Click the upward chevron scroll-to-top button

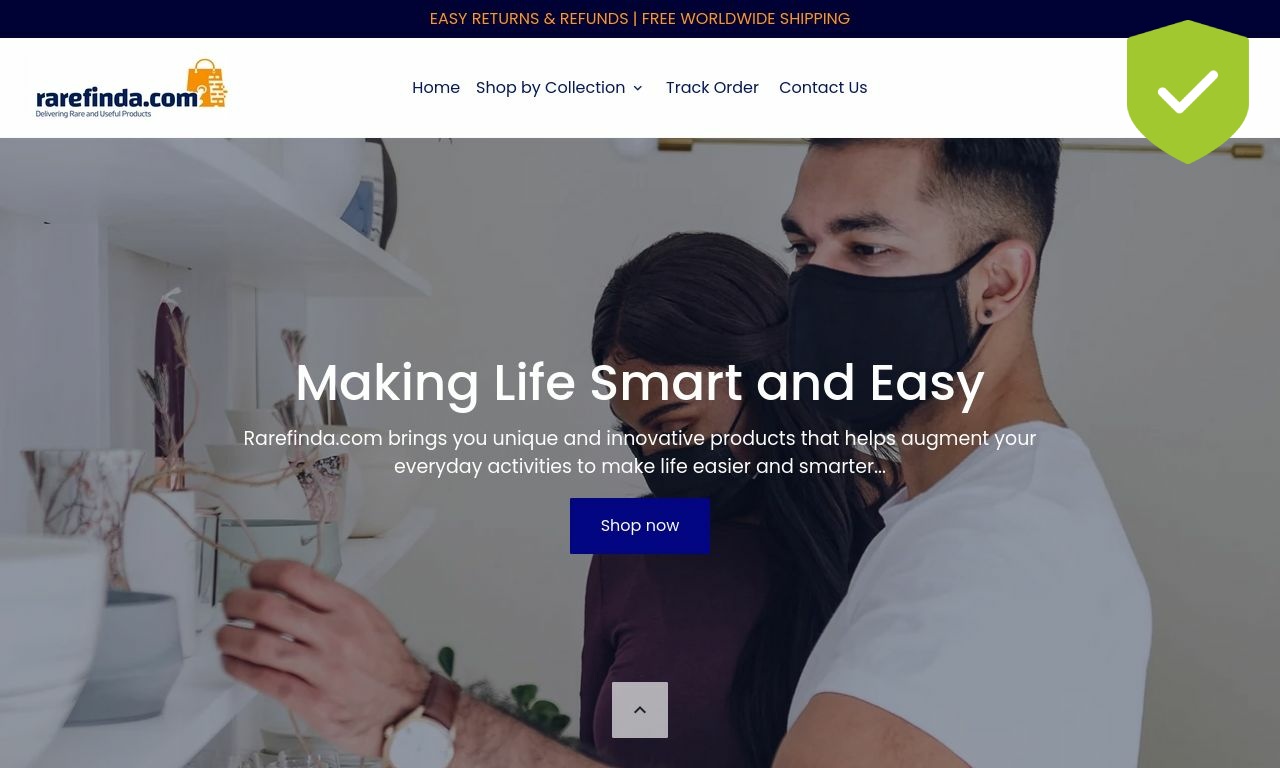[x=640, y=710]
